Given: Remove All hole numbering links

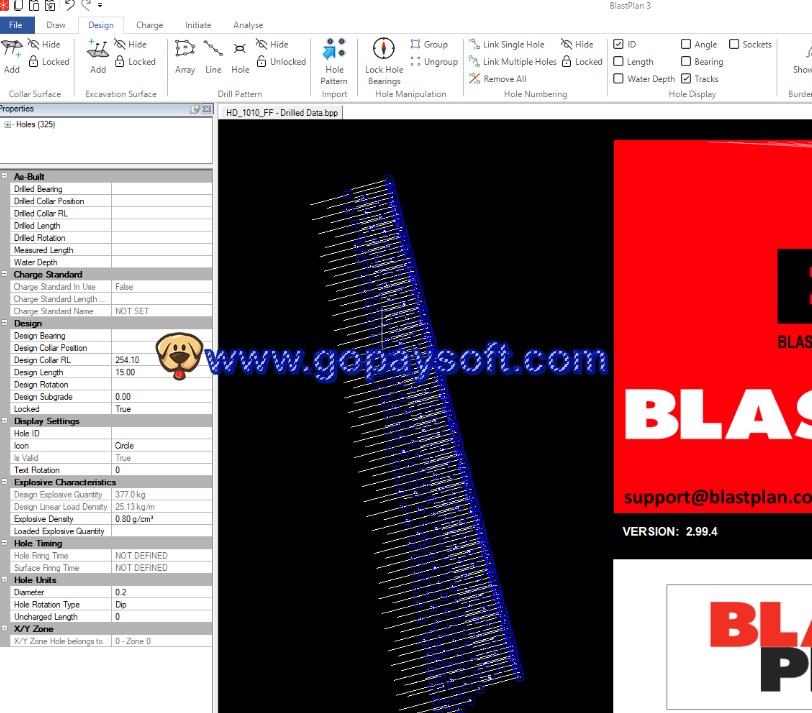Looking at the screenshot, I should click(x=498, y=79).
